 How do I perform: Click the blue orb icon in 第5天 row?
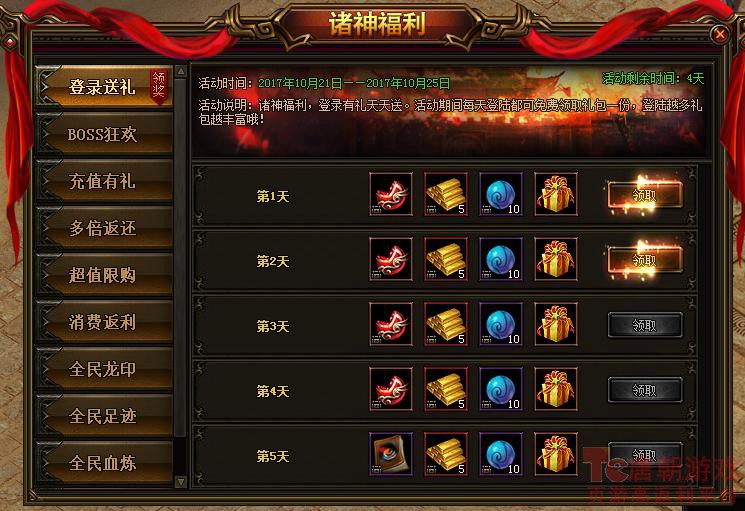(501, 454)
